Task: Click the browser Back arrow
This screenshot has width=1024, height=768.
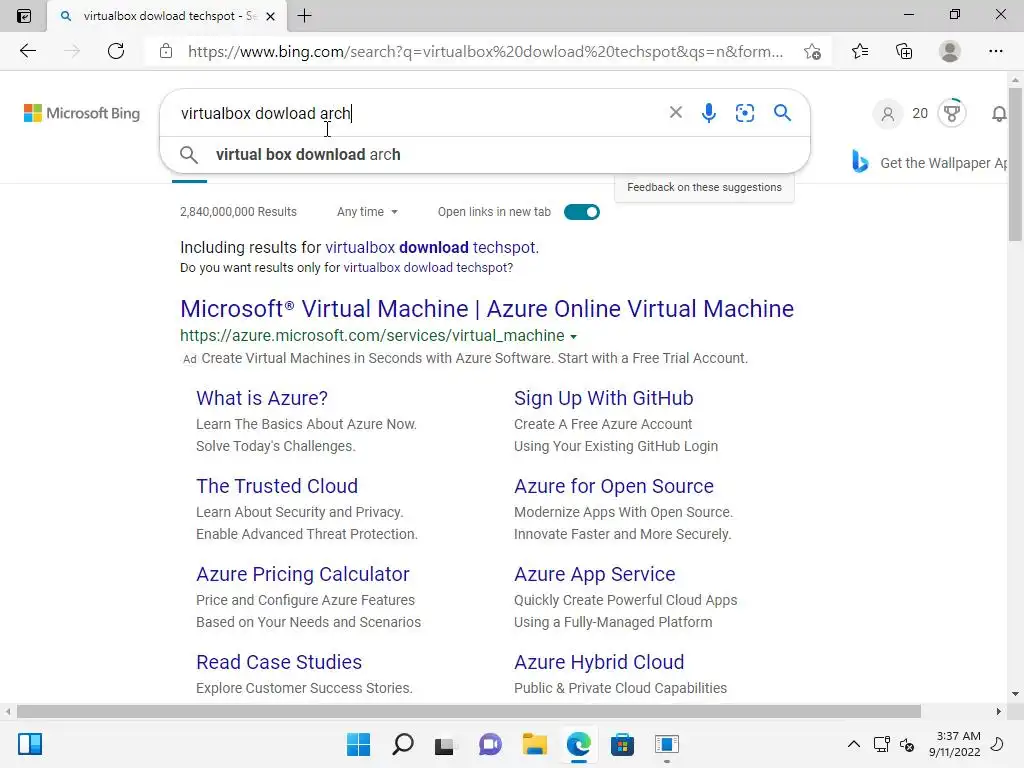Action: pyautogui.click(x=27, y=51)
